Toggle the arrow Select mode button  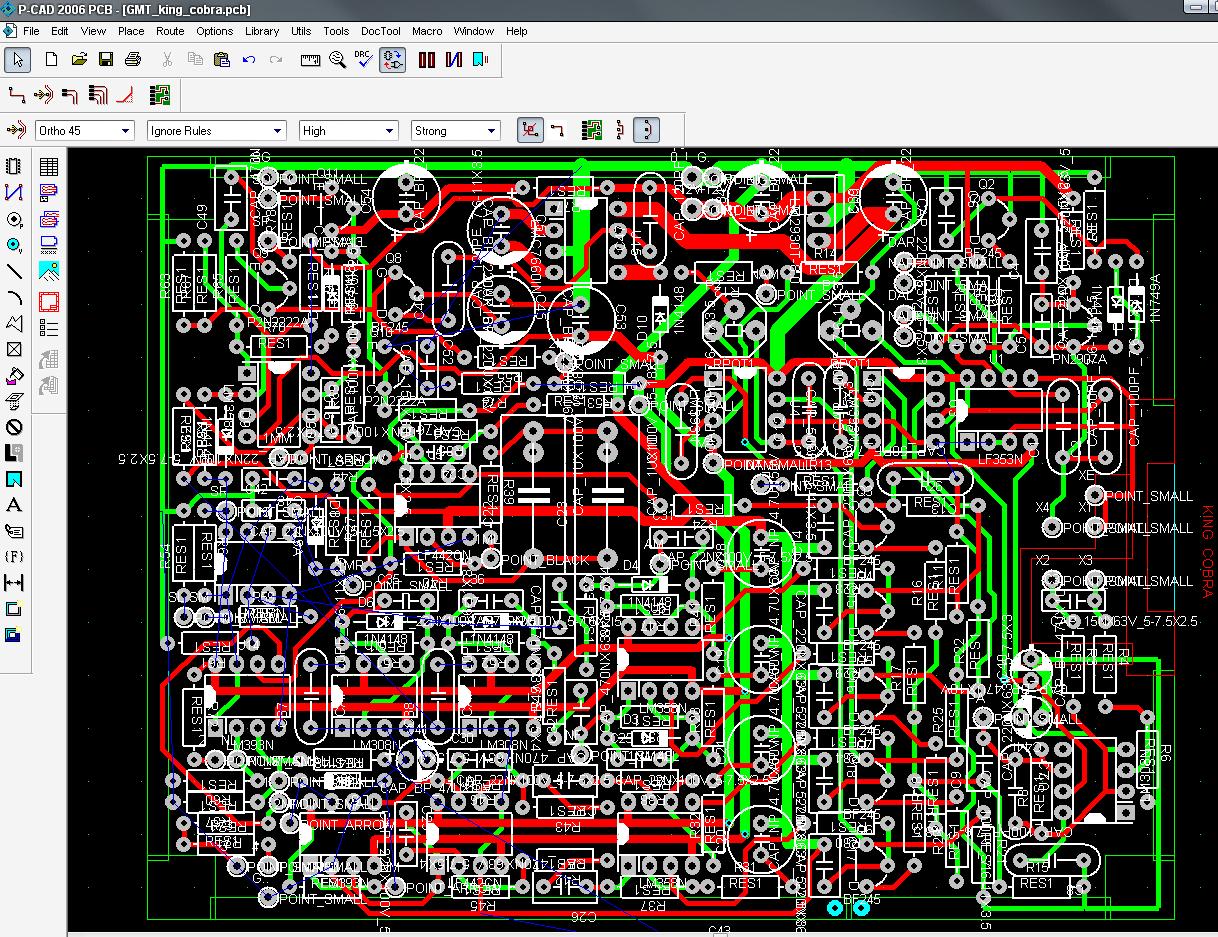pos(17,60)
